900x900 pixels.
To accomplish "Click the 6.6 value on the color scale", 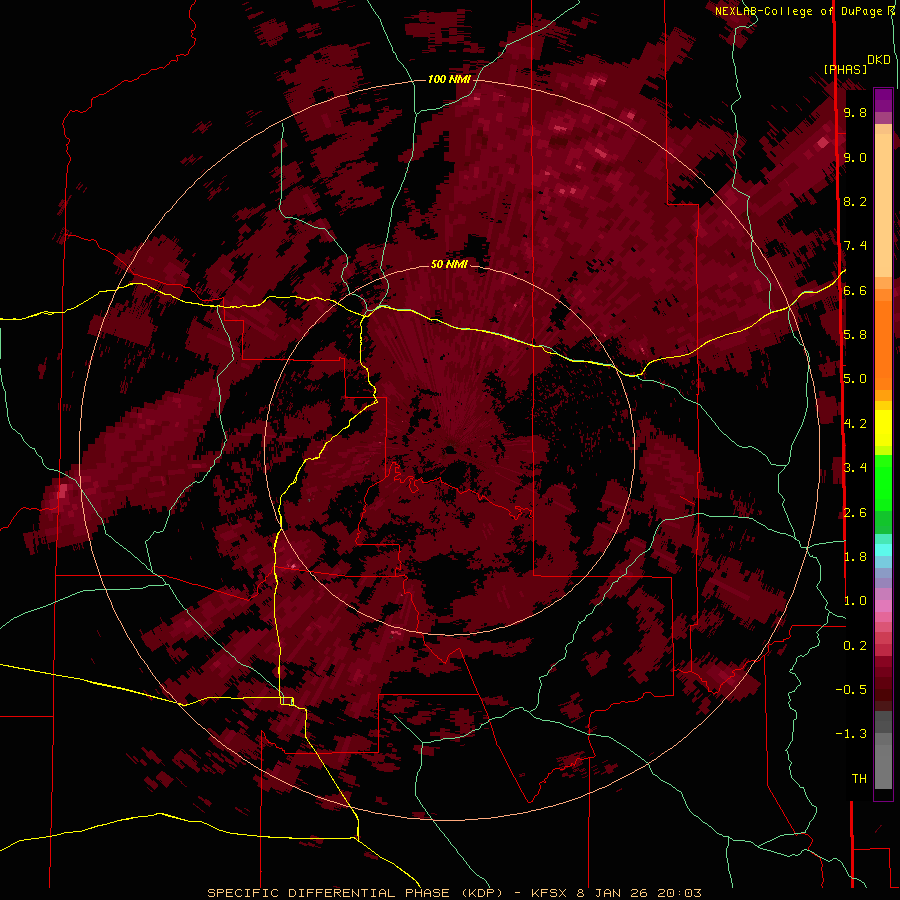I will [855, 291].
